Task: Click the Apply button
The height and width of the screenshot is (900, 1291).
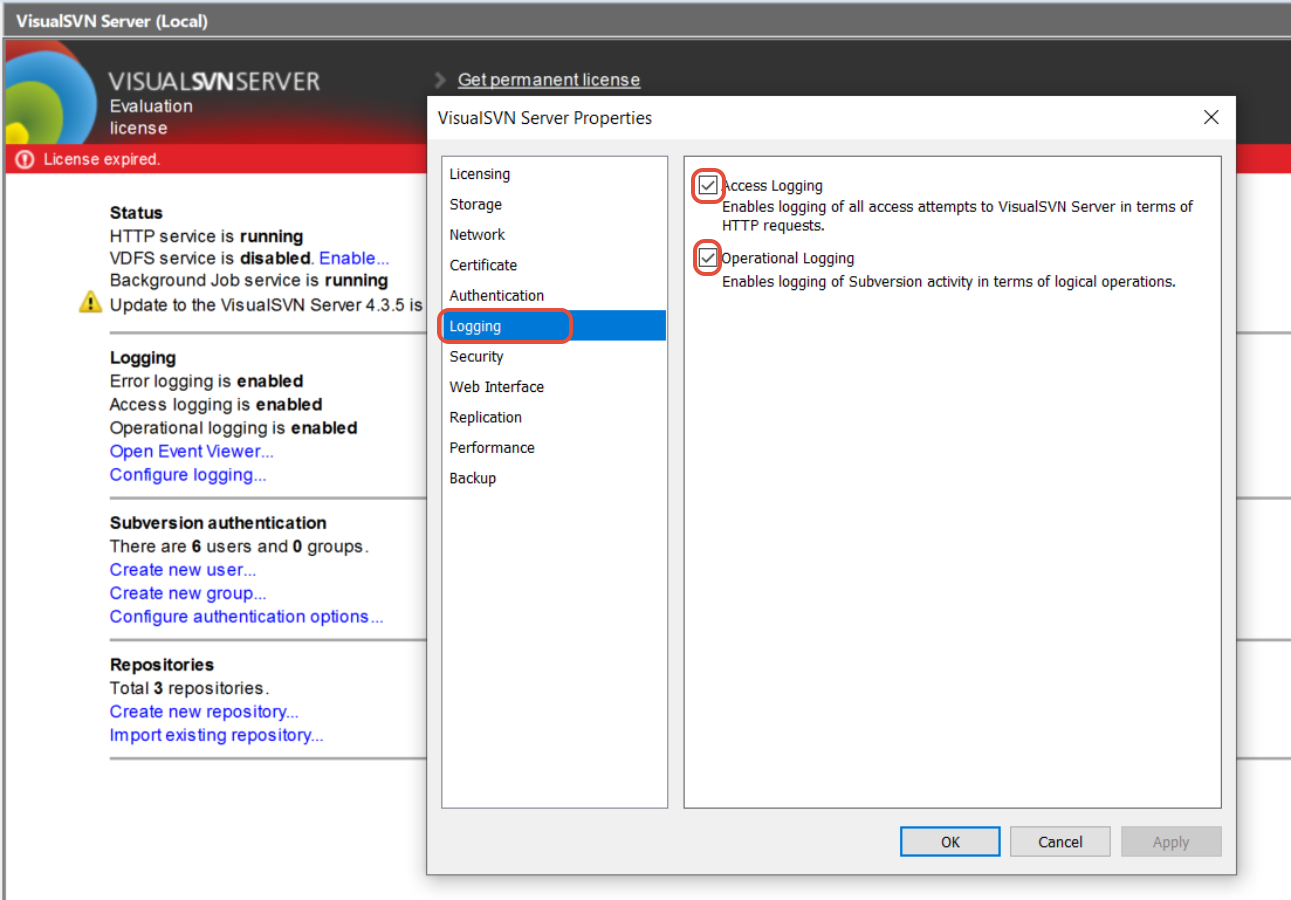Action: pos(1171,841)
